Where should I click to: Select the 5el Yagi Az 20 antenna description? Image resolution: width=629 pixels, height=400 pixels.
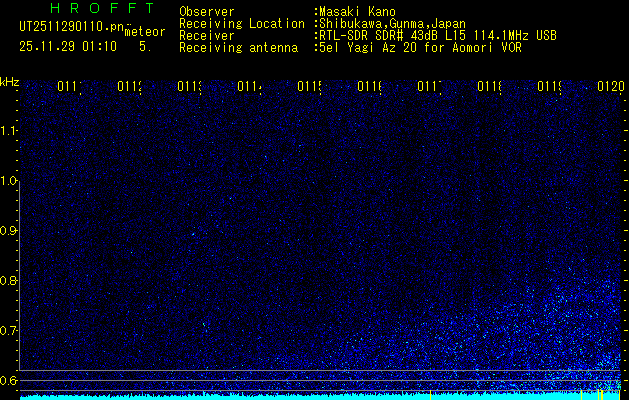click(x=420, y=48)
